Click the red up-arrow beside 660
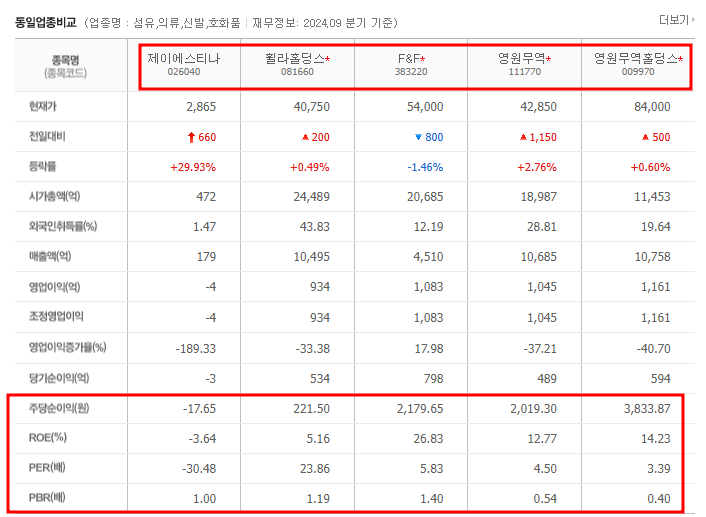 pos(191,137)
